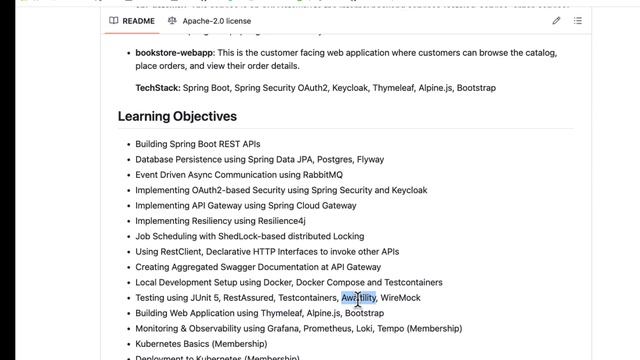Click the 'Database Persistence using Spring Data JPA' line
This screenshot has width=640, height=360.
[x=260, y=160]
